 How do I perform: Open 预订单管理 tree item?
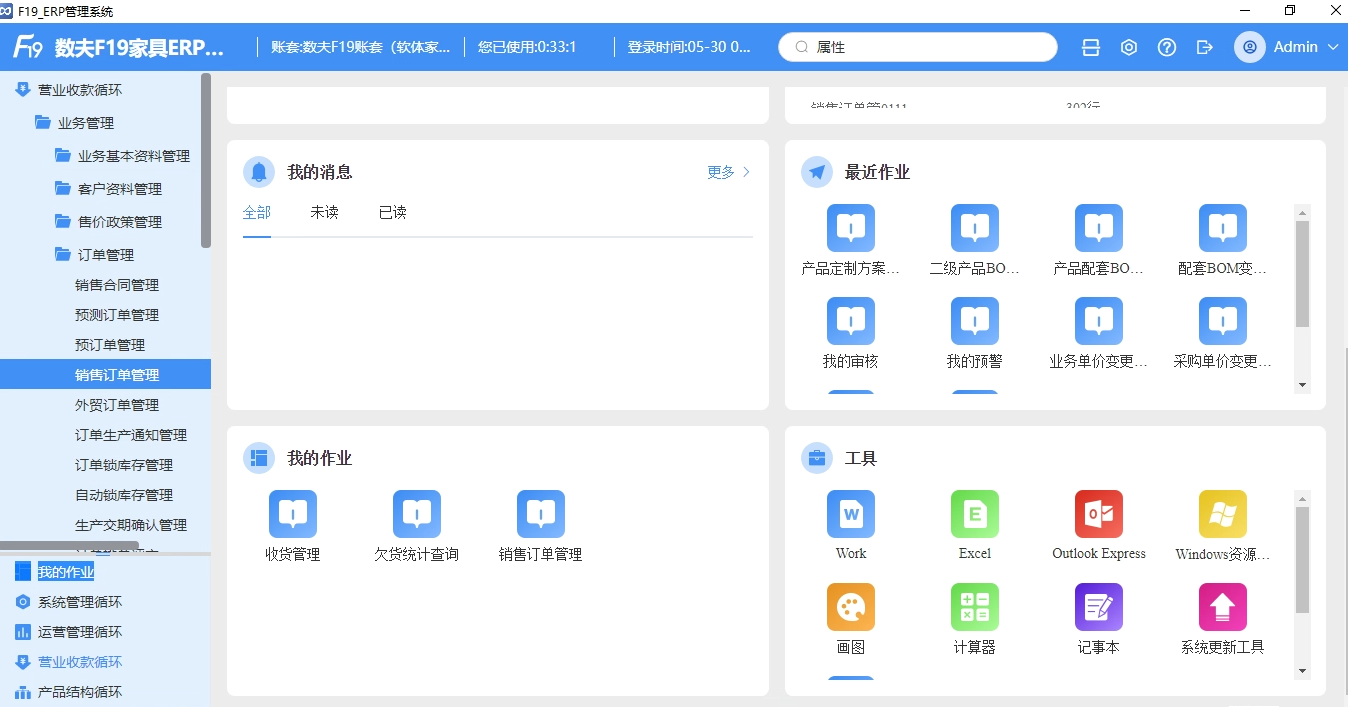[110, 345]
